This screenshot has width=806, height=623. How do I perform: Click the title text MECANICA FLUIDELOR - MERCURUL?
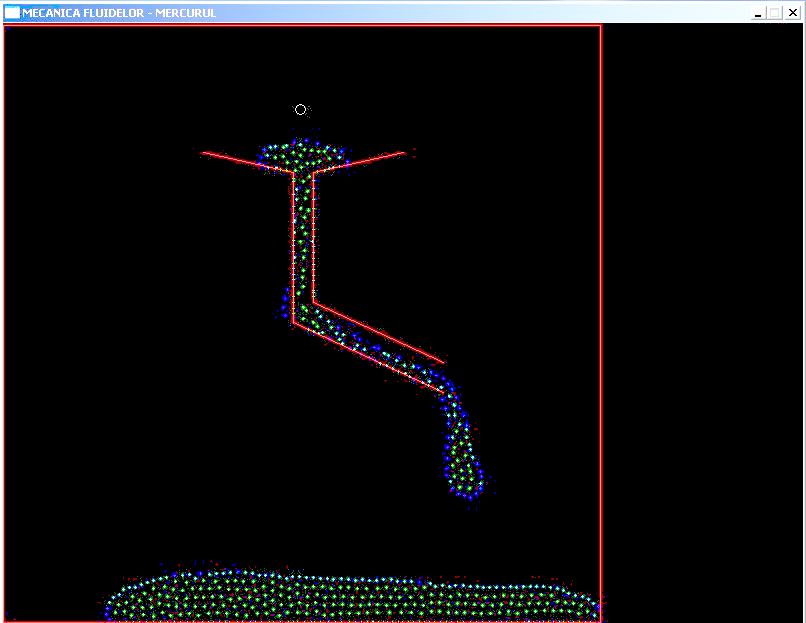pyautogui.click(x=119, y=13)
